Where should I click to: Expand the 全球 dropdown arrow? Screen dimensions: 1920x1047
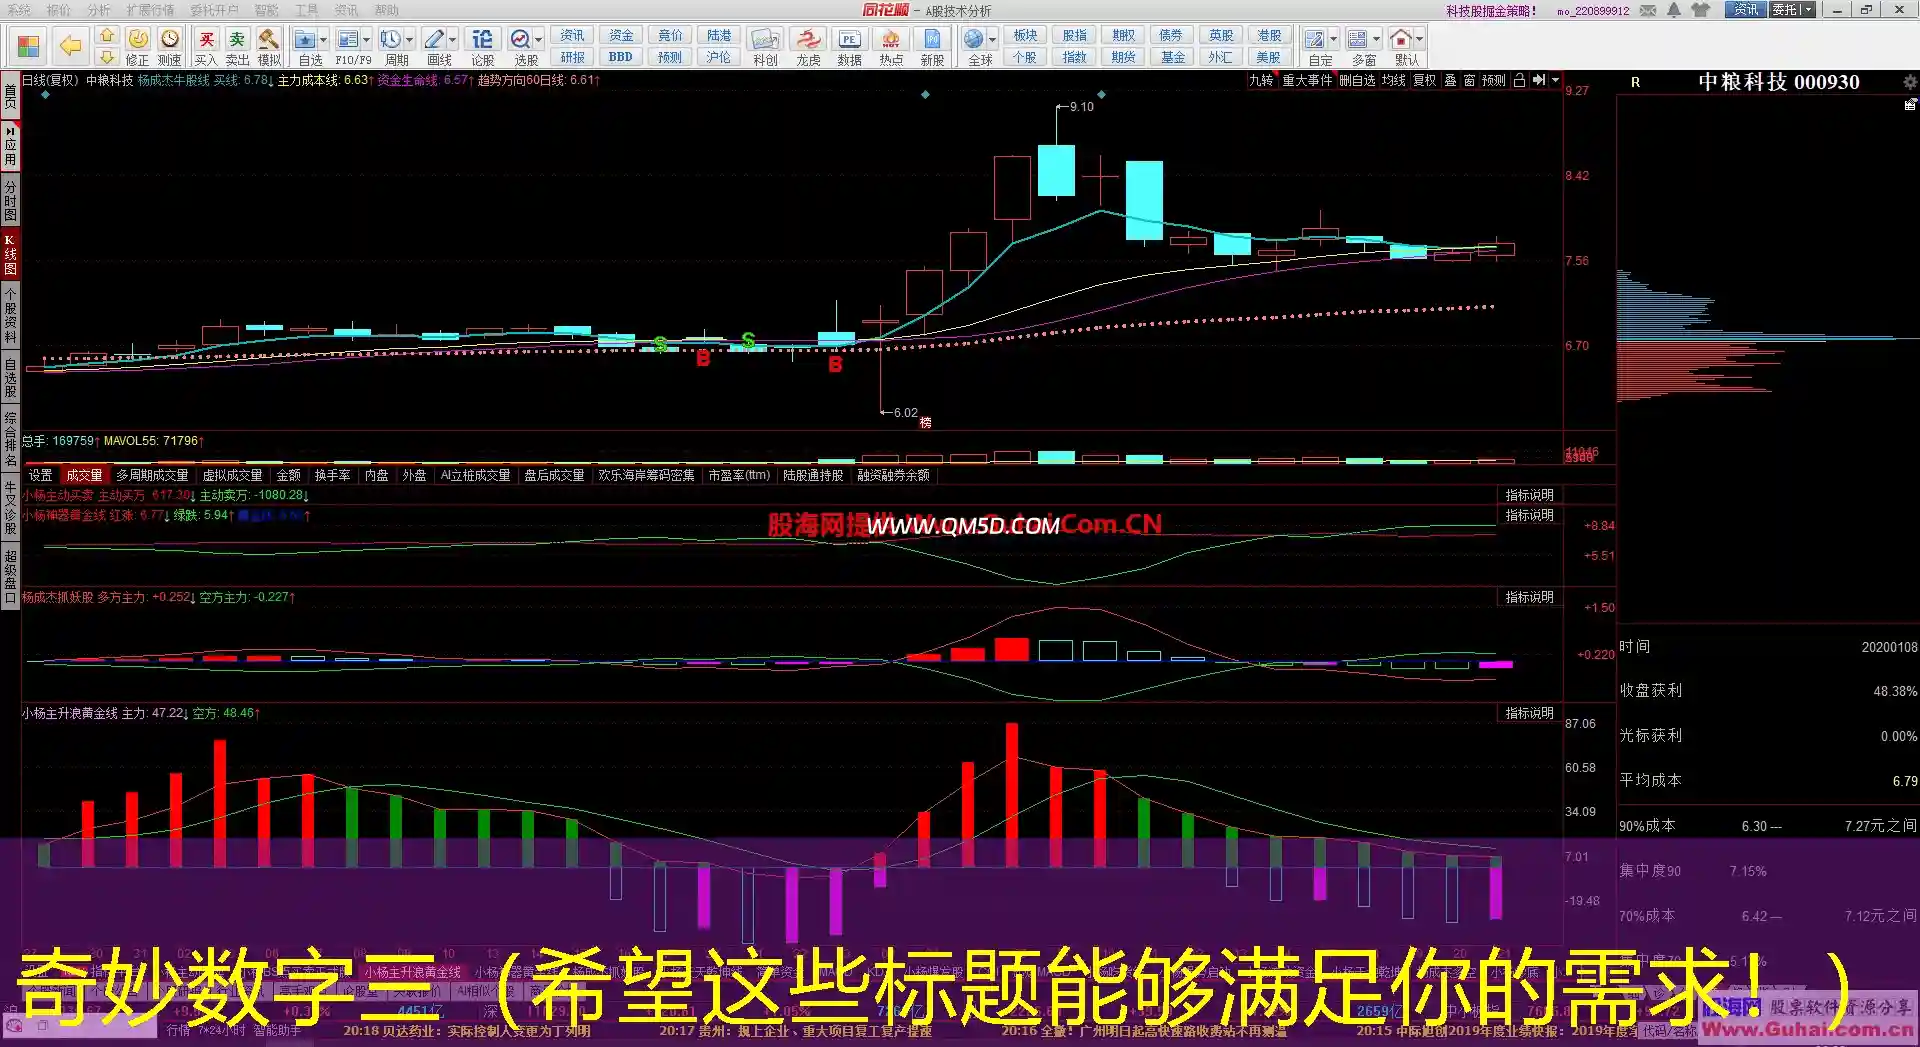(992, 40)
